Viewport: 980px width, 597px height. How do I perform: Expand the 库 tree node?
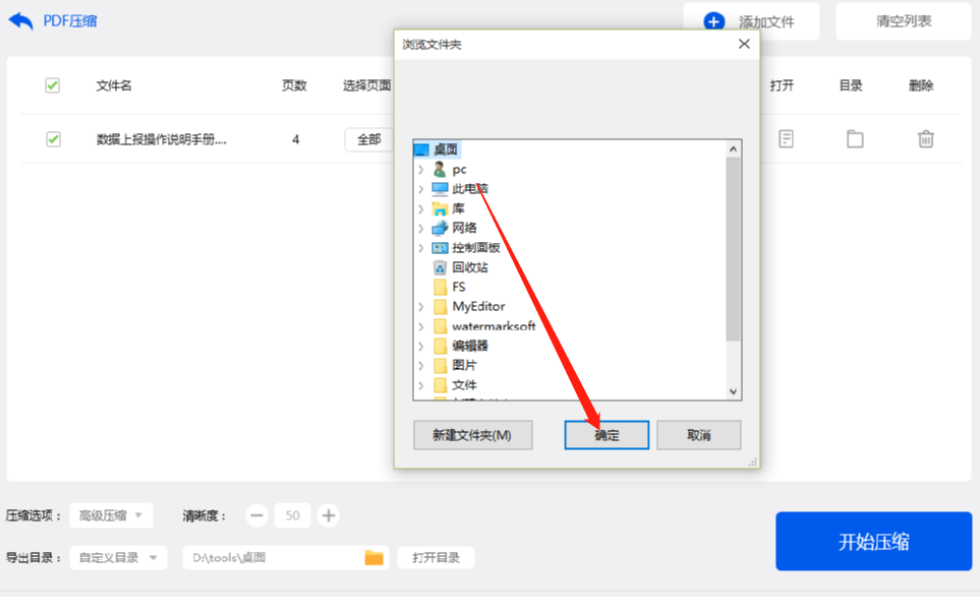point(421,209)
